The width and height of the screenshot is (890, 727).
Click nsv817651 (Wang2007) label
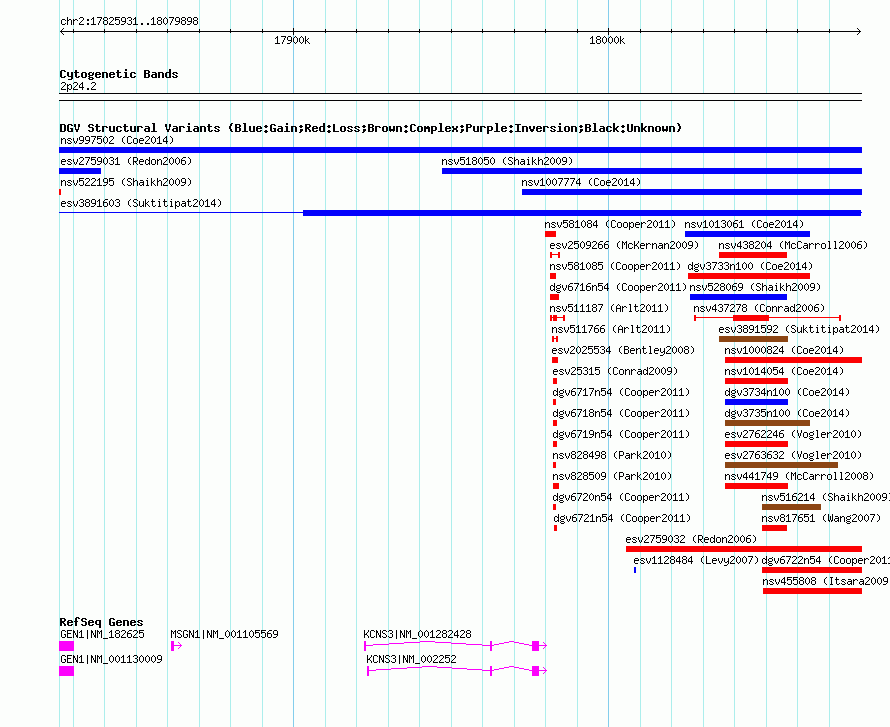(x=821, y=518)
